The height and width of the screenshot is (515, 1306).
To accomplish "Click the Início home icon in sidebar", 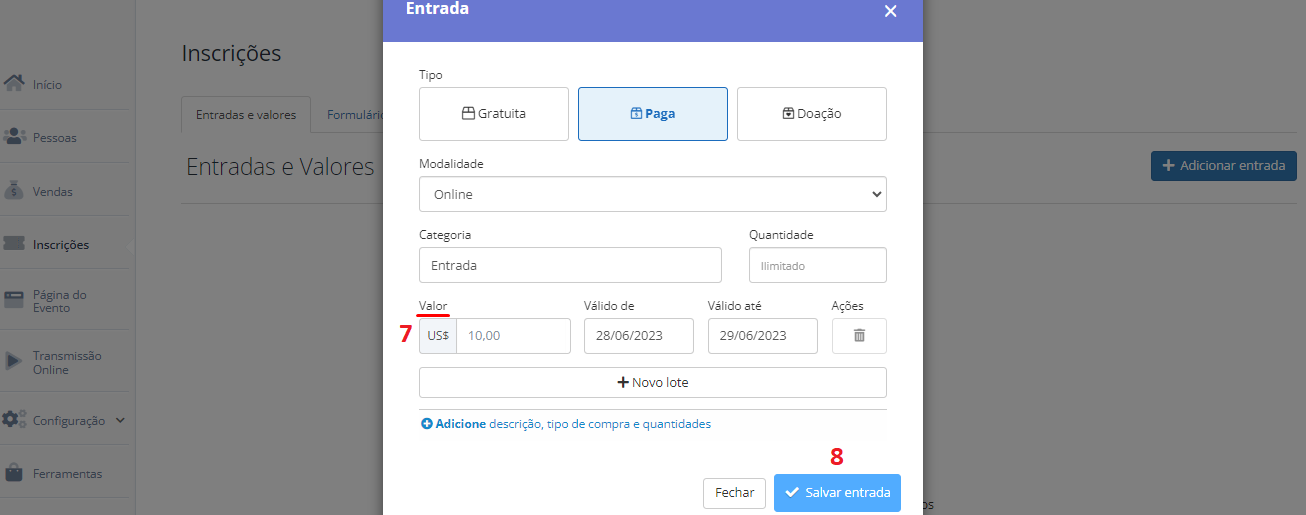I will (x=14, y=84).
